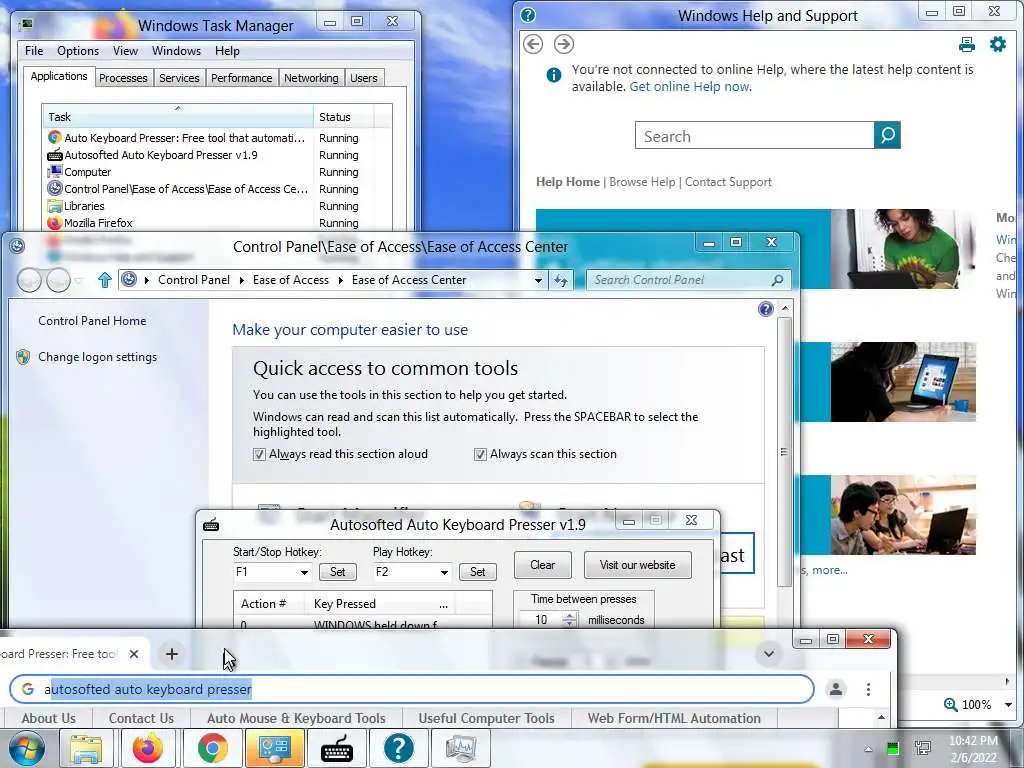Click the Help search magnifier button
1024x768 pixels.
(x=887, y=135)
